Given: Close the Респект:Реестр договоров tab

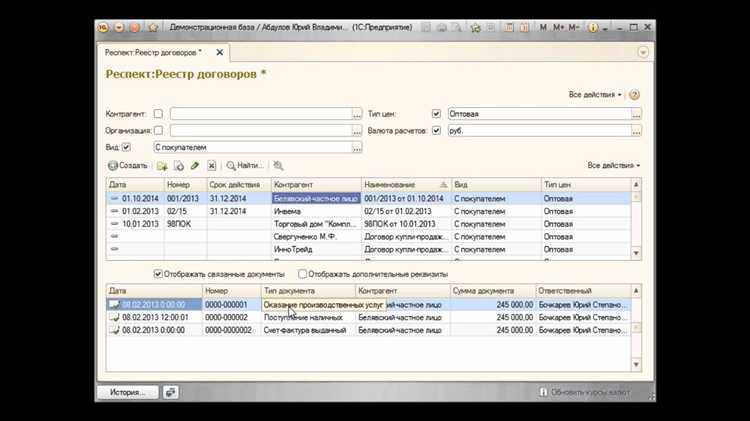Looking at the screenshot, I should [x=220, y=53].
